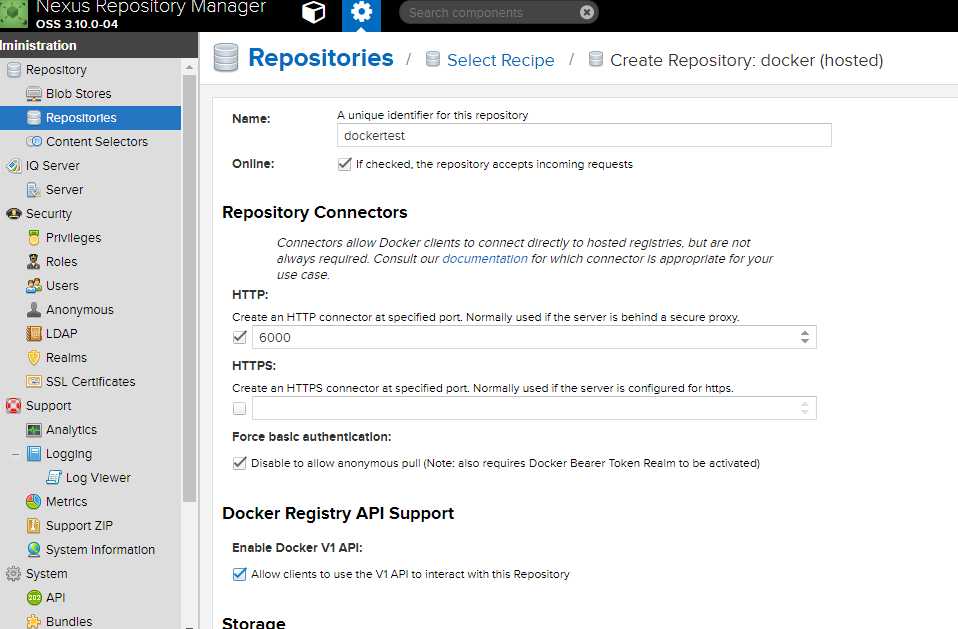This screenshot has height=629, width=958.
Task: Enable the HTTPS connector checkbox
Action: [x=240, y=409]
